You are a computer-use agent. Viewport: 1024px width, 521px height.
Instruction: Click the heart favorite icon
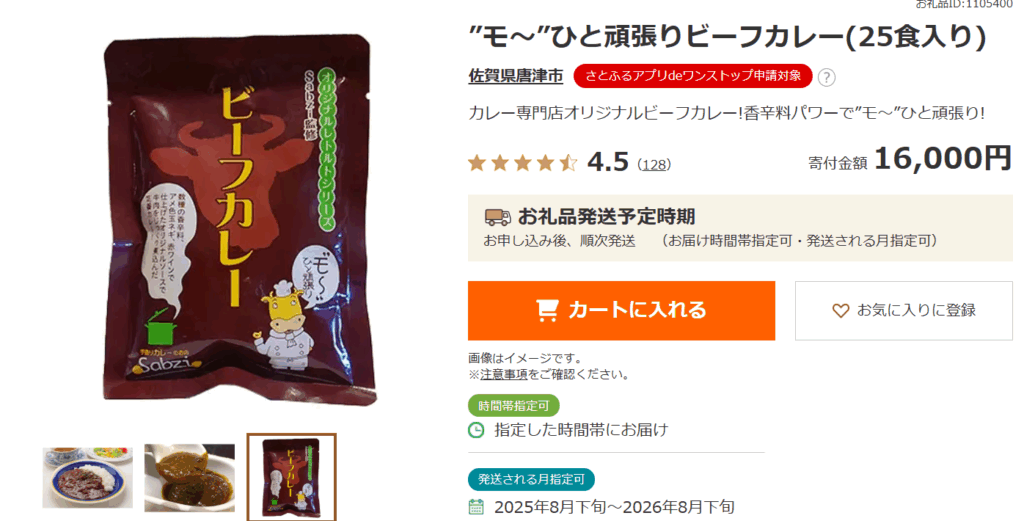pyautogui.click(x=840, y=311)
